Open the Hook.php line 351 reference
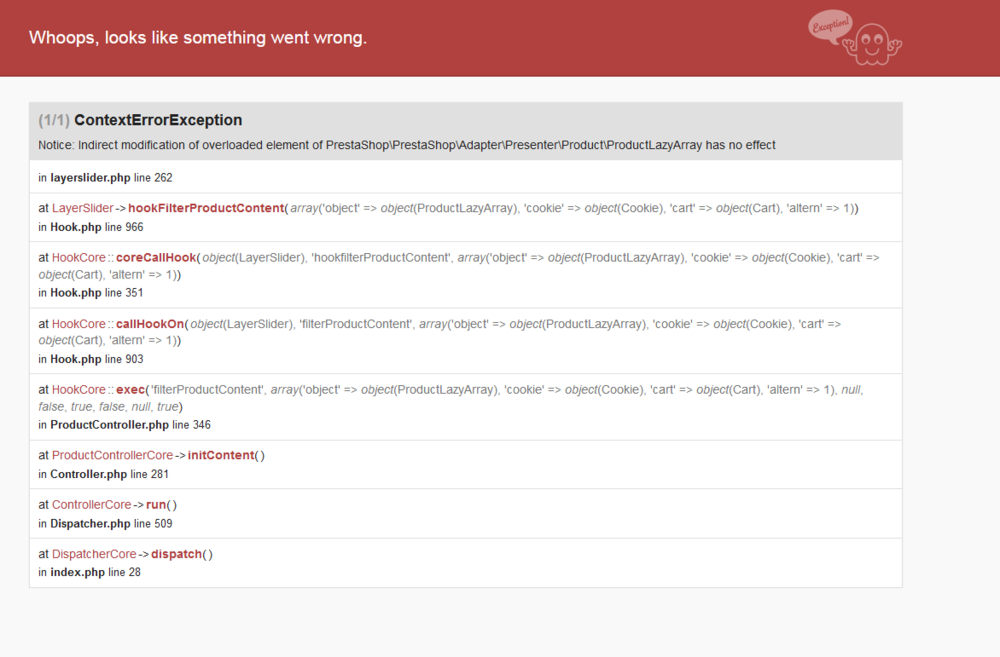 pyautogui.click(x=97, y=293)
